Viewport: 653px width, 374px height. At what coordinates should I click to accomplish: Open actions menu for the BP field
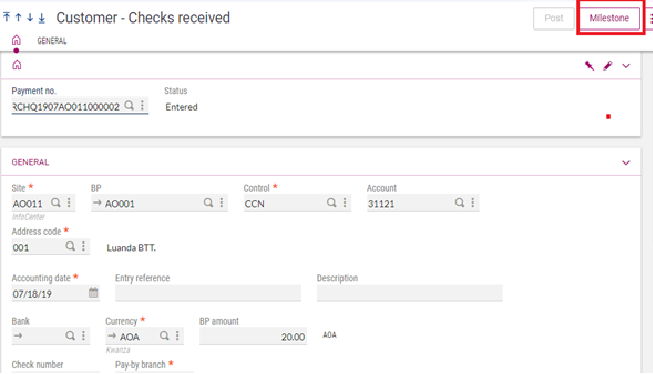(x=222, y=203)
